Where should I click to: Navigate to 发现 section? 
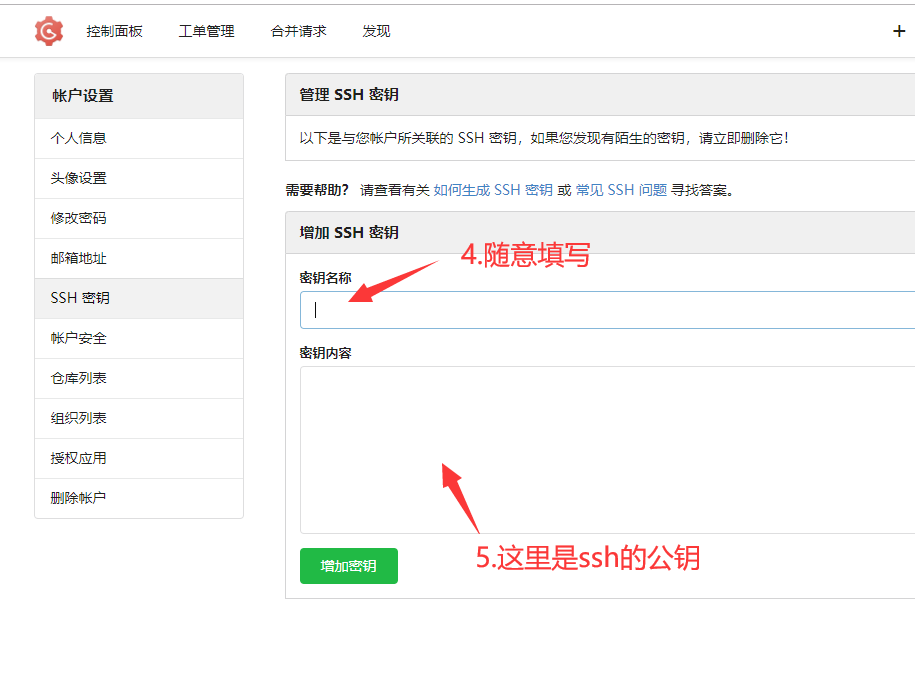[376, 31]
